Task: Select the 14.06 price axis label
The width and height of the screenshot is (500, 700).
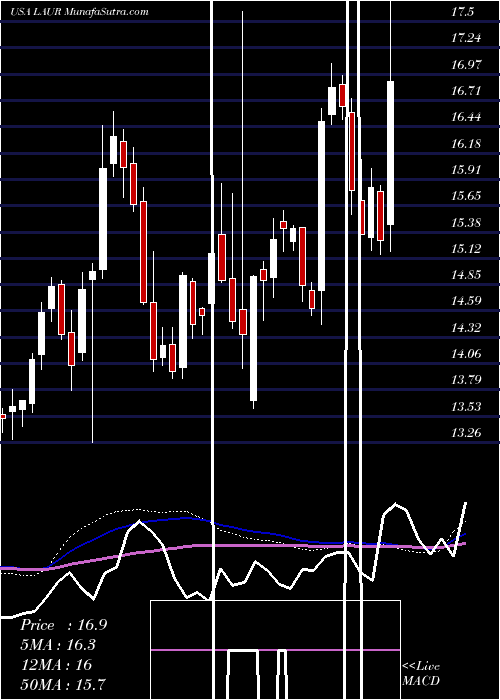Action: pos(466,354)
